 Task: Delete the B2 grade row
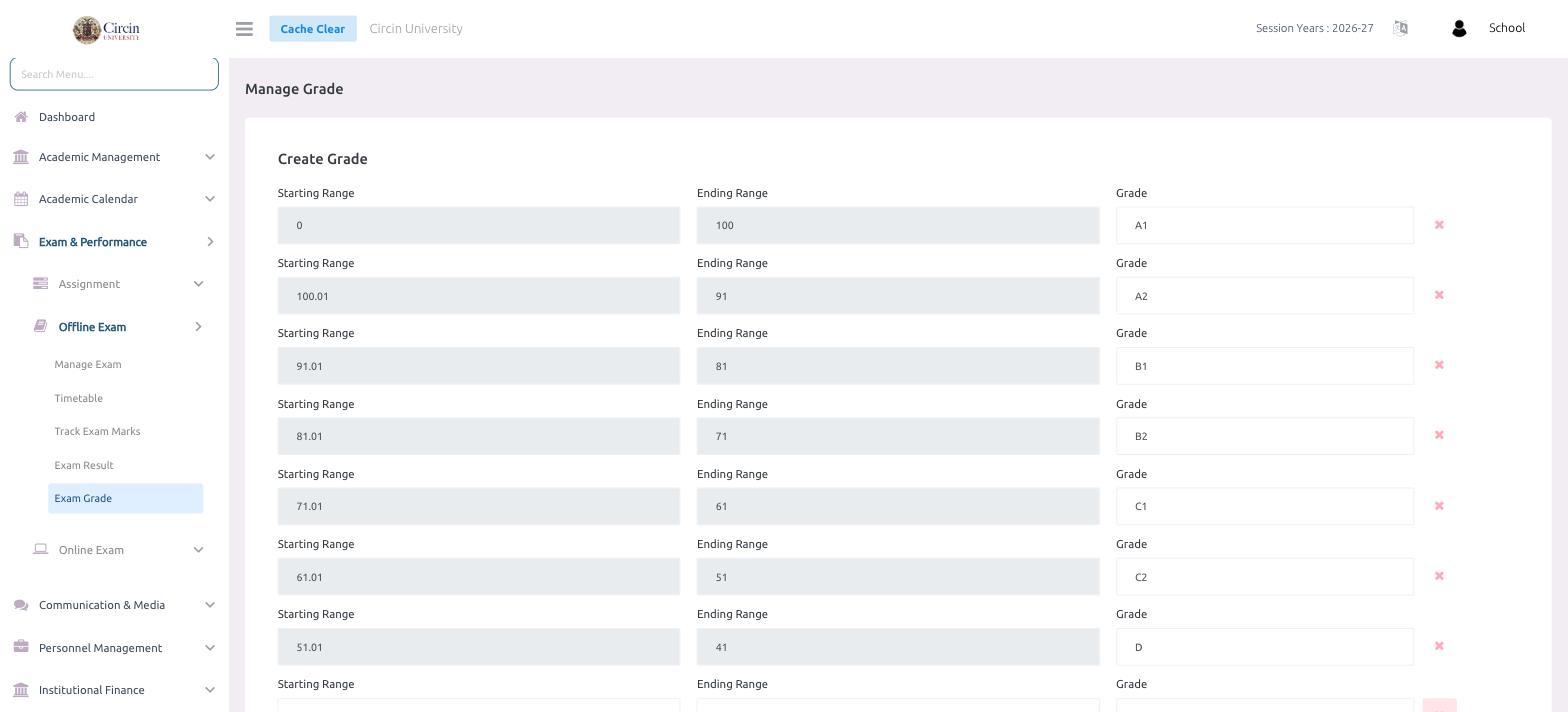(1439, 435)
